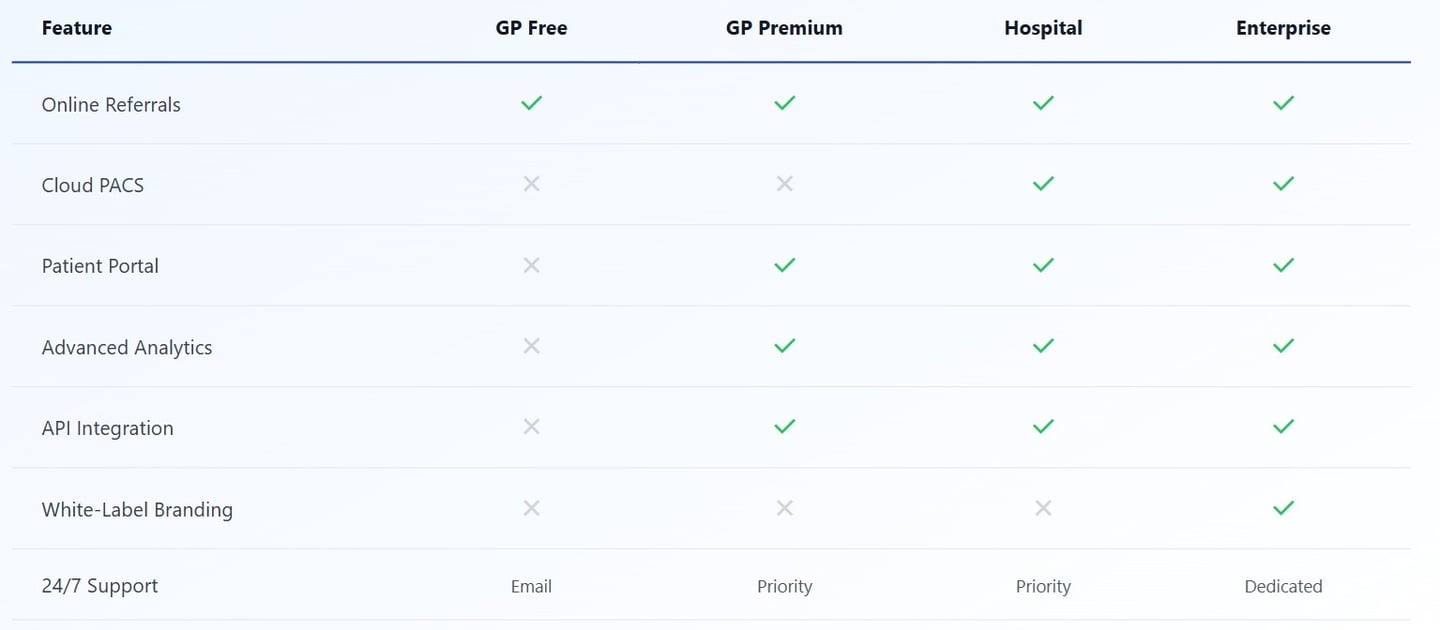This screenshot has width=1440, height=630.
Task: Click the Cloud PACS checkmark under Hospital
Action: point(1043,184)
